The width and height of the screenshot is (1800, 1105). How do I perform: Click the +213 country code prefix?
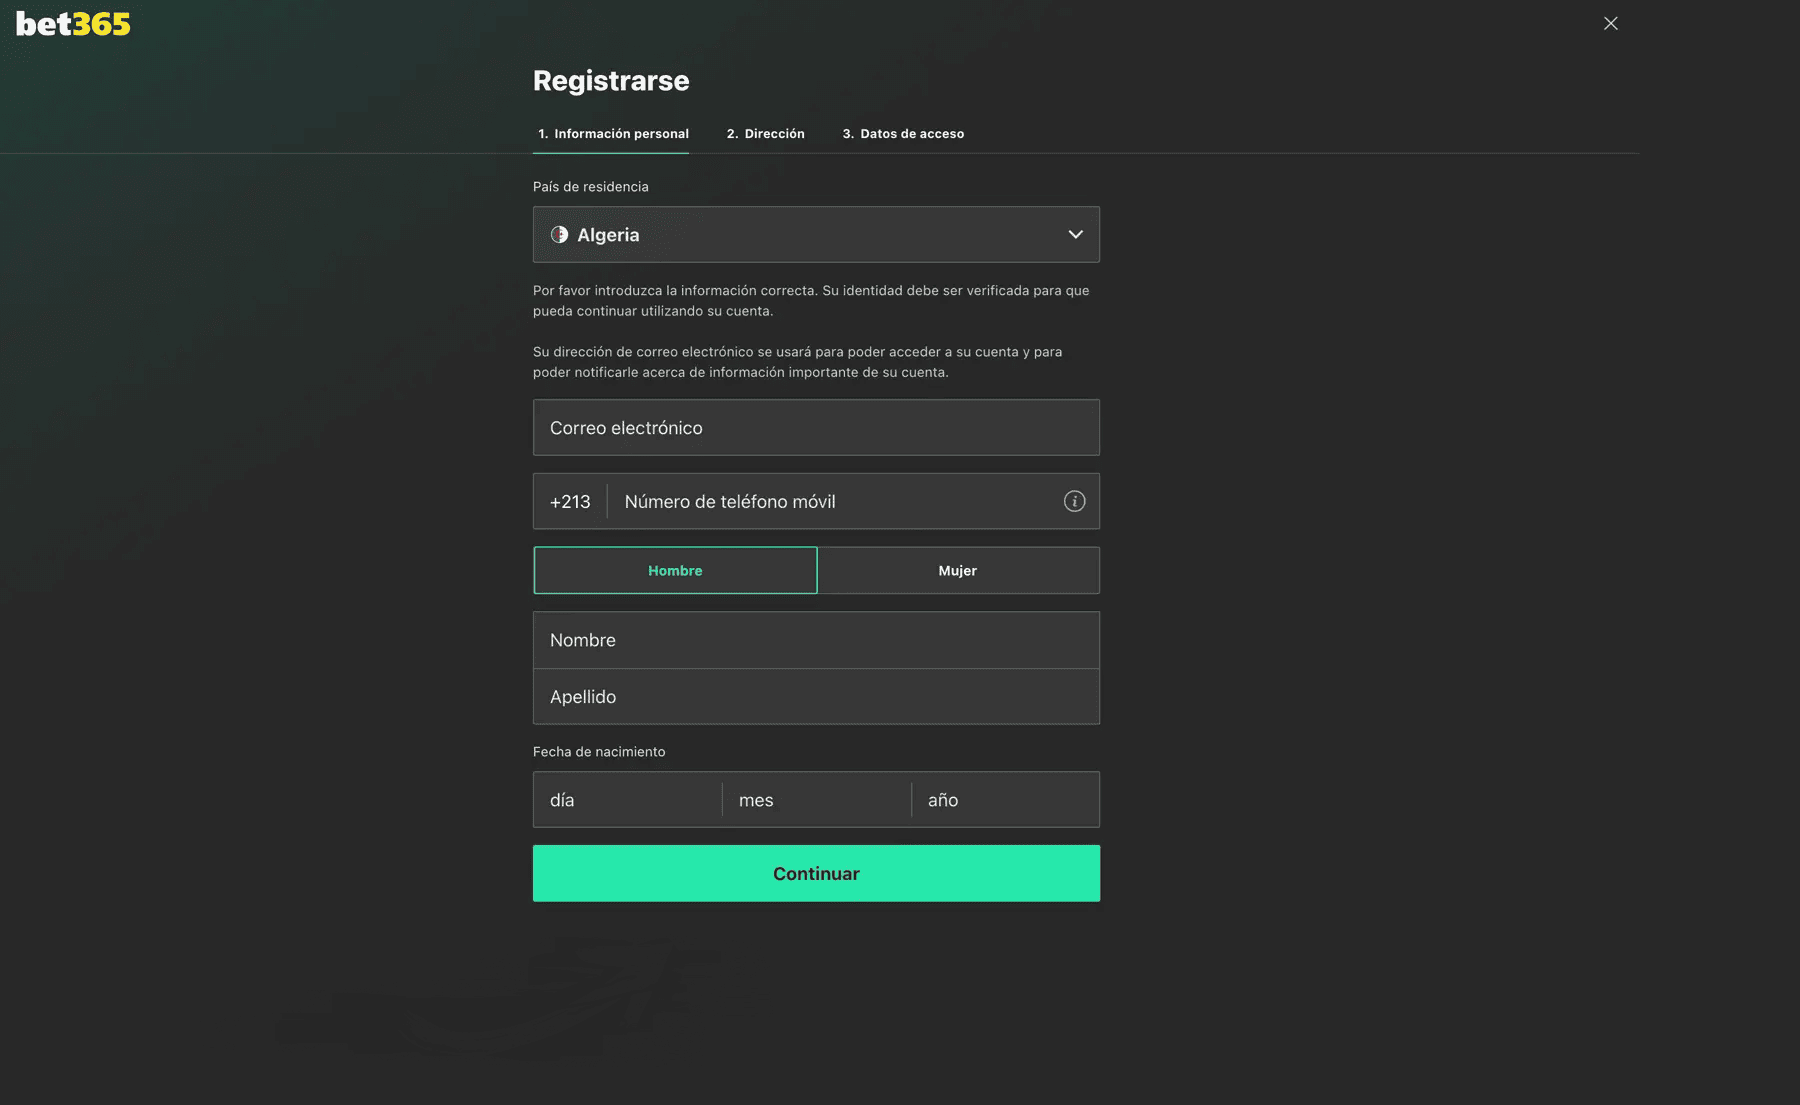pos(570,501)
